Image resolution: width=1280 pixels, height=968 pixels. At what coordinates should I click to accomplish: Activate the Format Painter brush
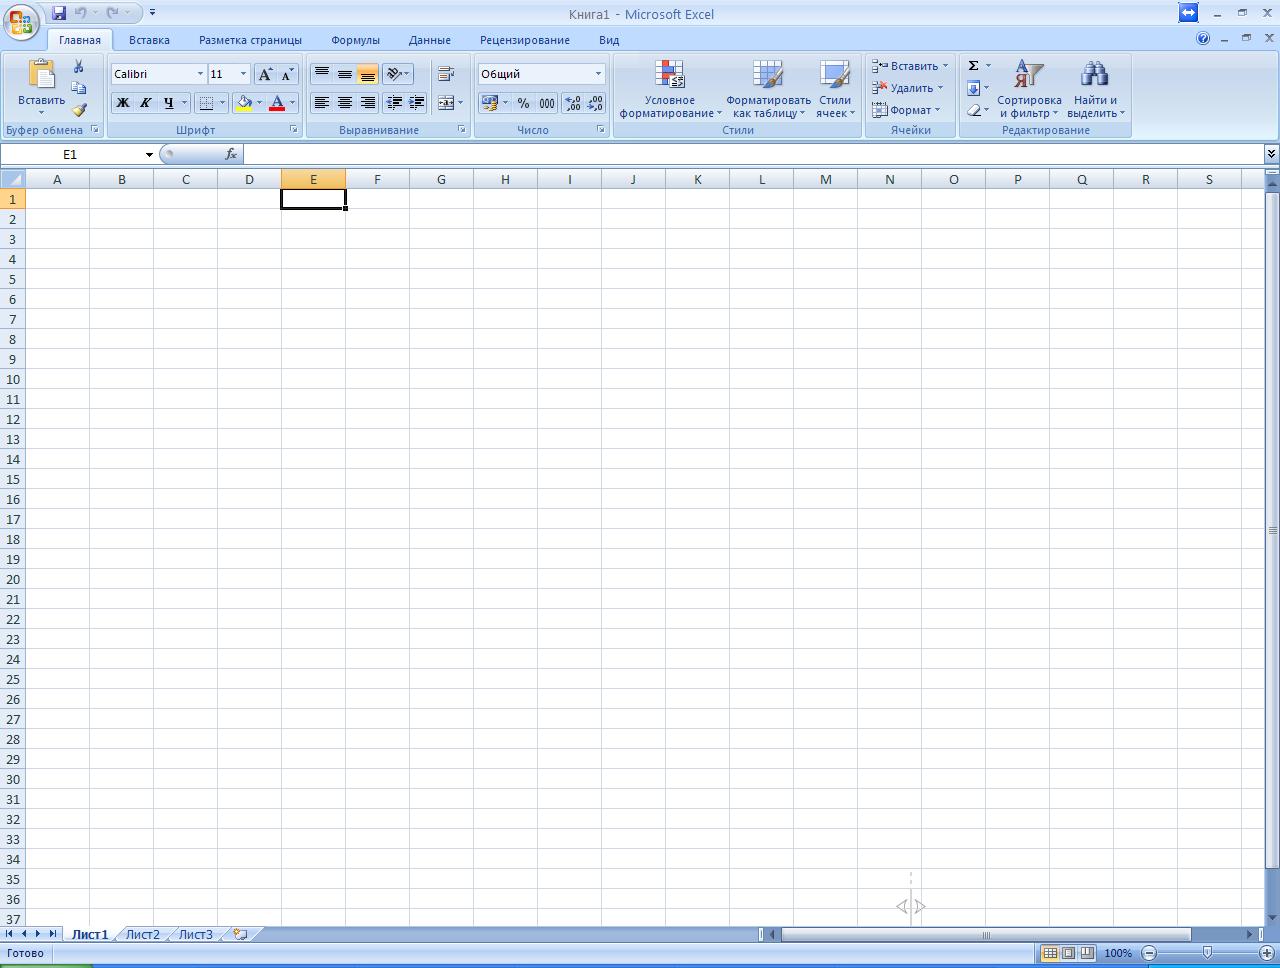point(79,110)
